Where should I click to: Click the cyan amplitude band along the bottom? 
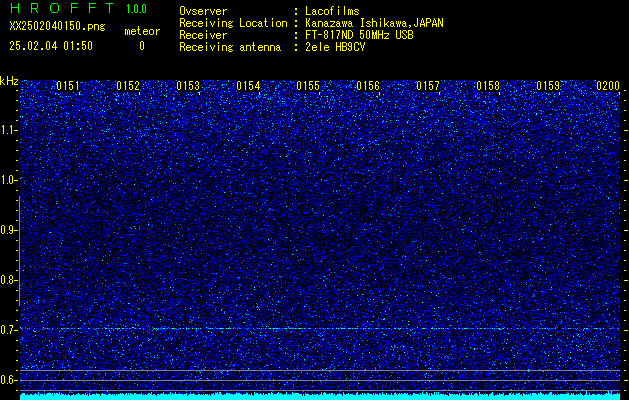tap(320, 396)
